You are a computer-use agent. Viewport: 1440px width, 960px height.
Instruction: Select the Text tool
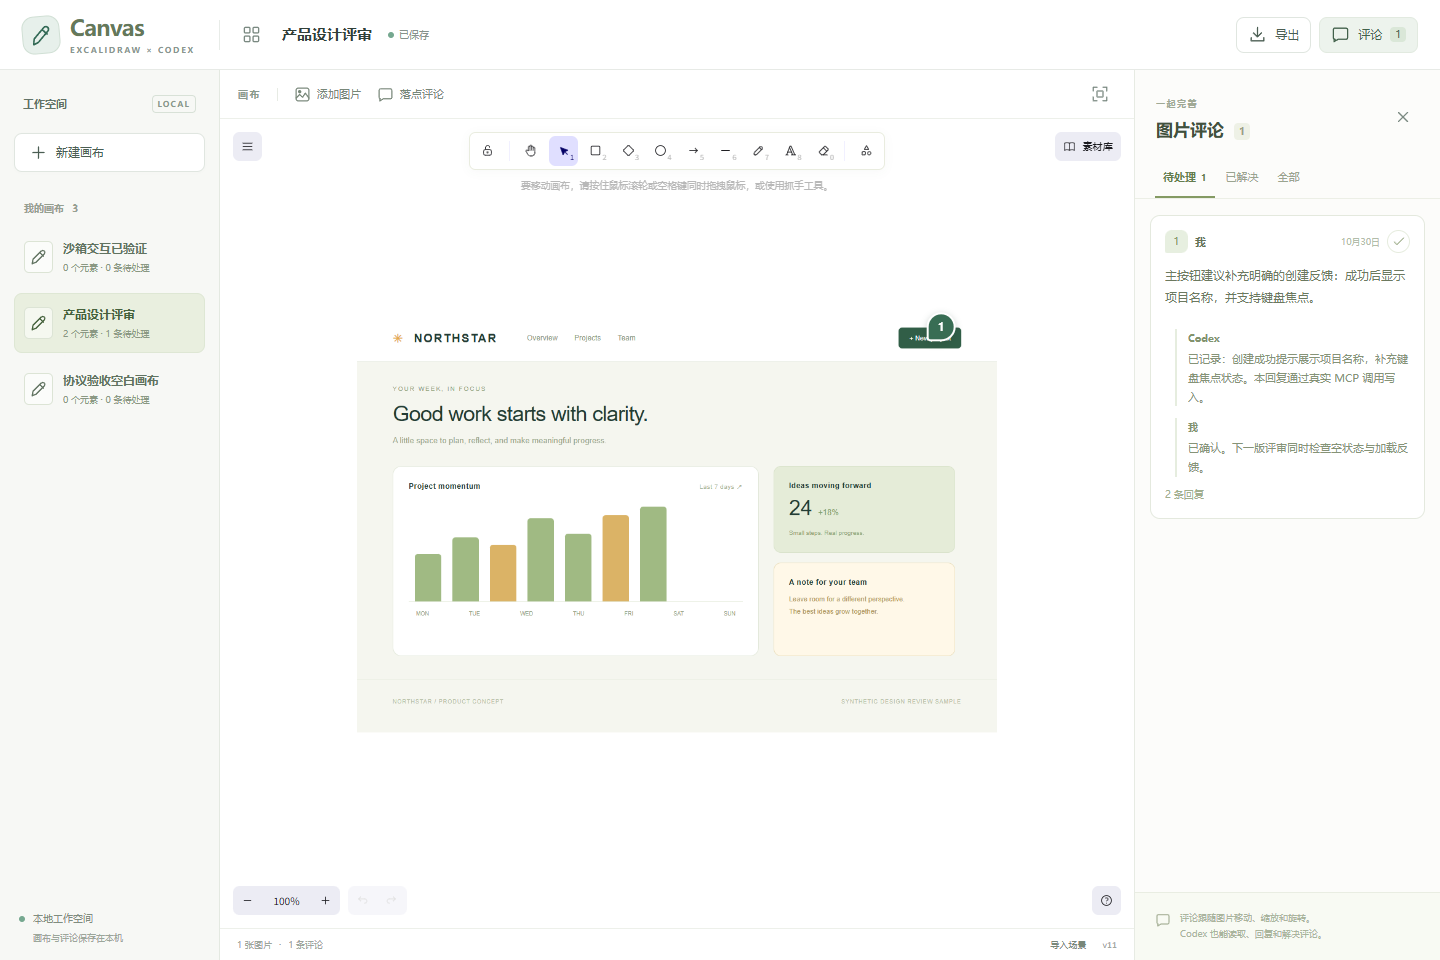point(791,151)
